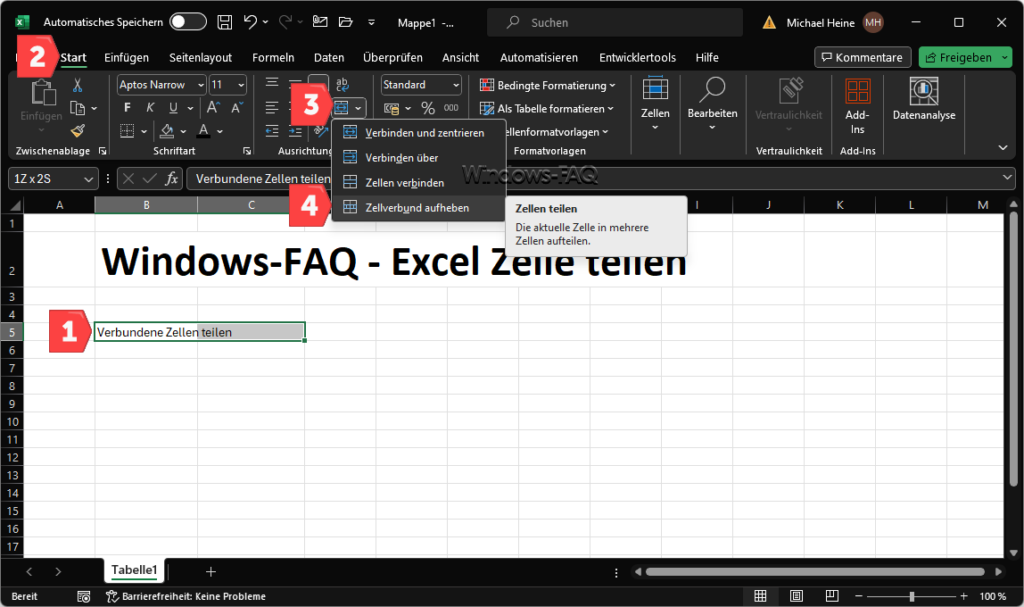Click the Thousands separator 000 icon
The image size is (1024, 607).
coord(451,108)
